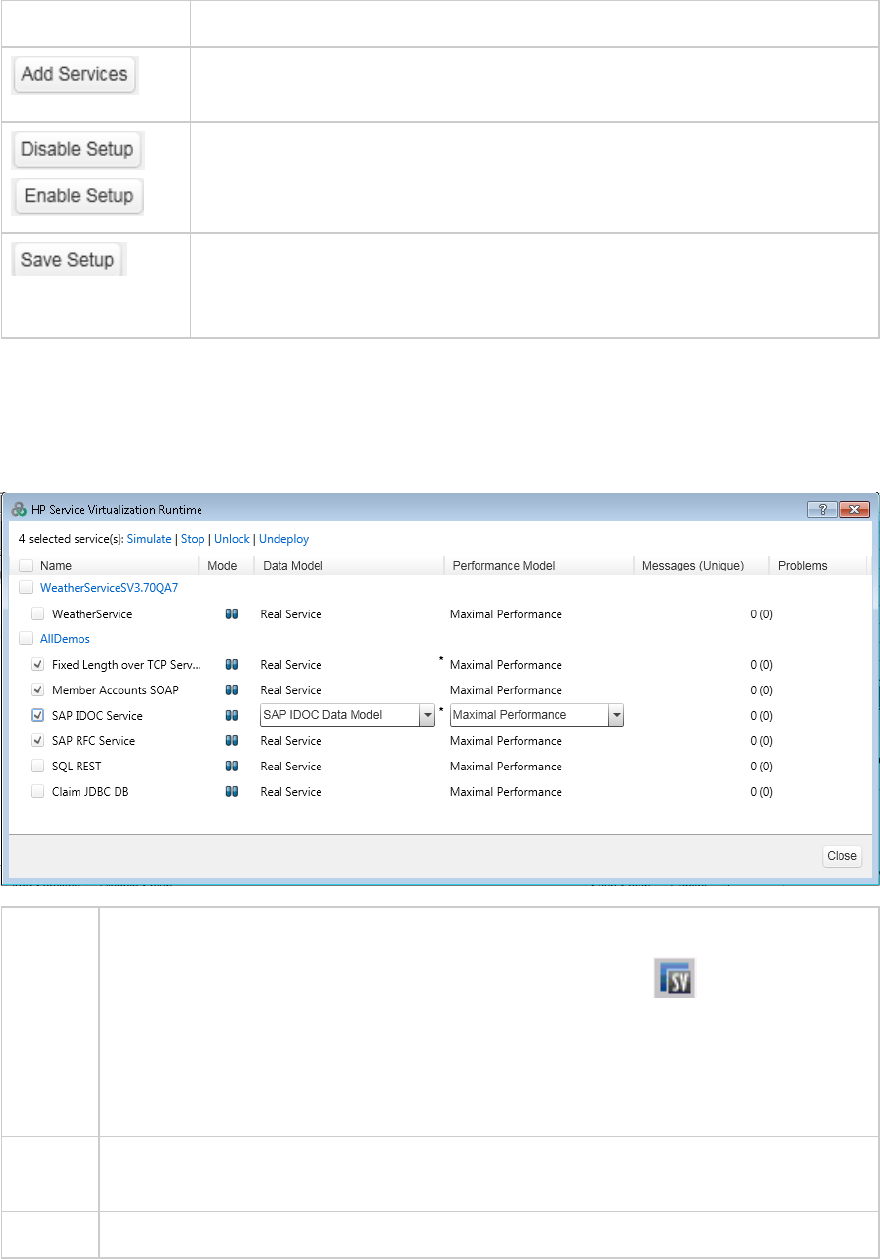Open the AllDemos project link
Screen dimensions: 880x1259
(65, 638)
